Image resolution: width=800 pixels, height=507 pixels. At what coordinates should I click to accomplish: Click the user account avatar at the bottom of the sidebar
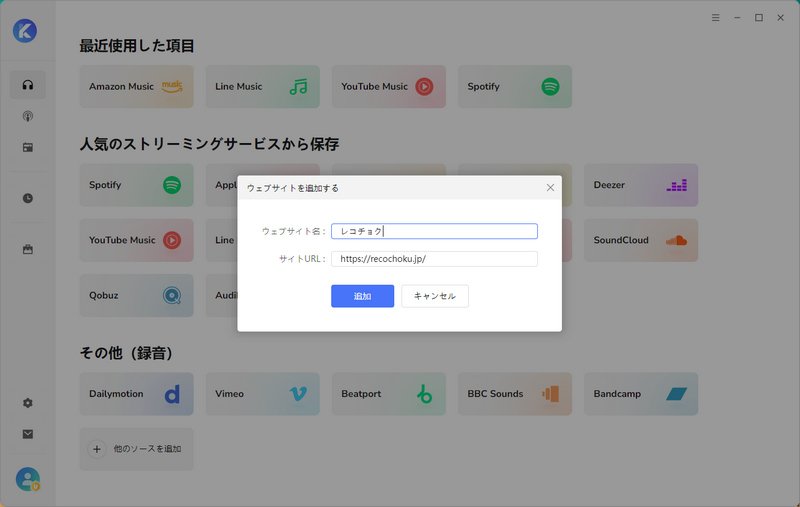[28, 479]
